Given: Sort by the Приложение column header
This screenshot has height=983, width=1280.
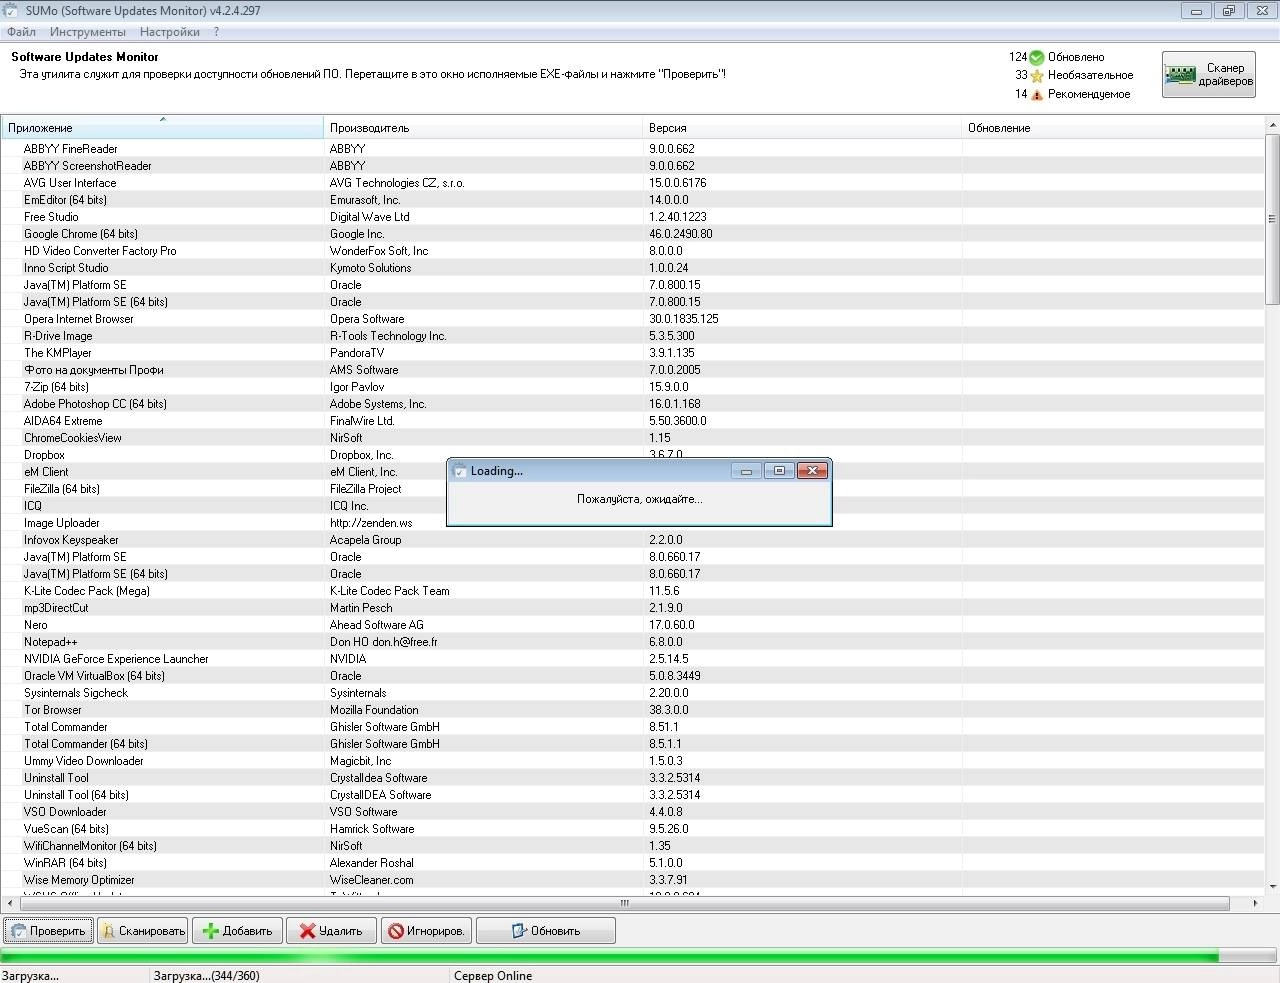Looking at the screenshot, I should [x=162, y=128].
